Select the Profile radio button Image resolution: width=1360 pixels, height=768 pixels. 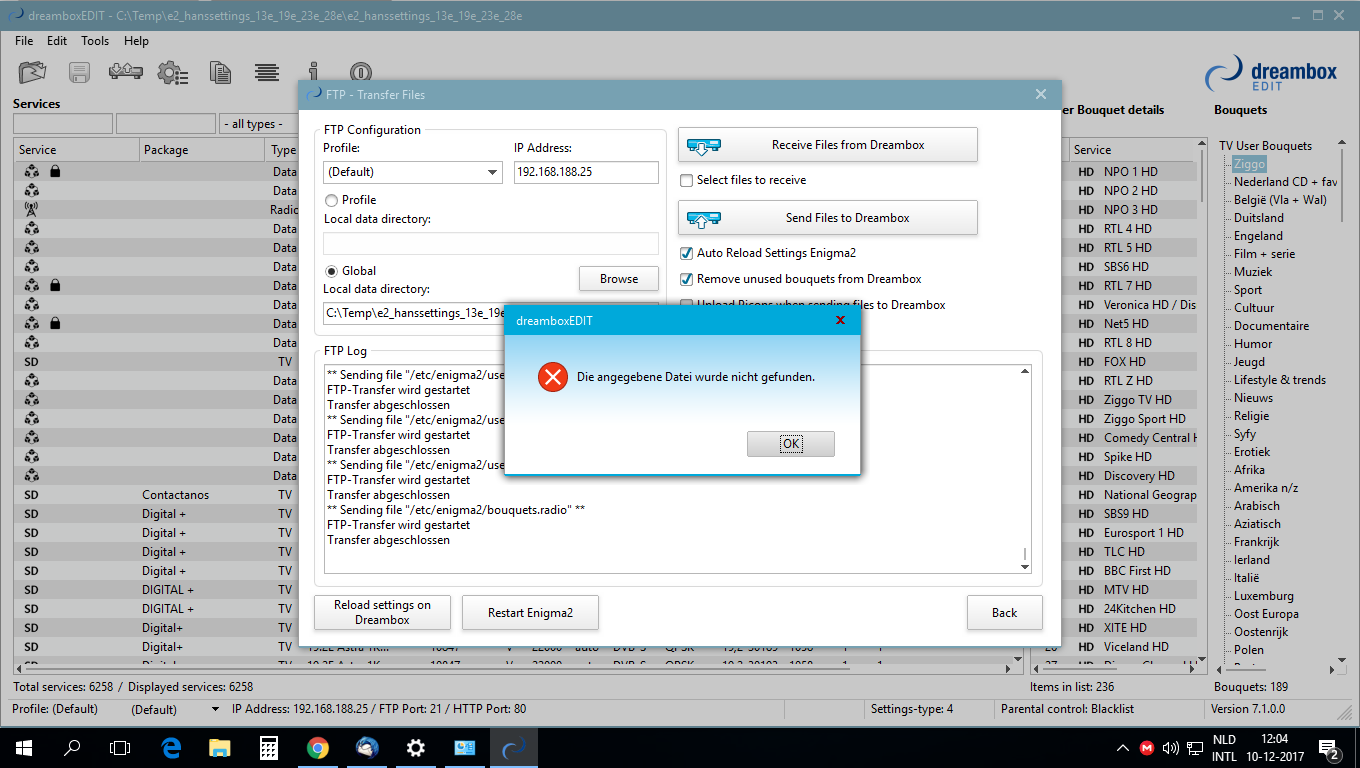(x=331, y=200)
